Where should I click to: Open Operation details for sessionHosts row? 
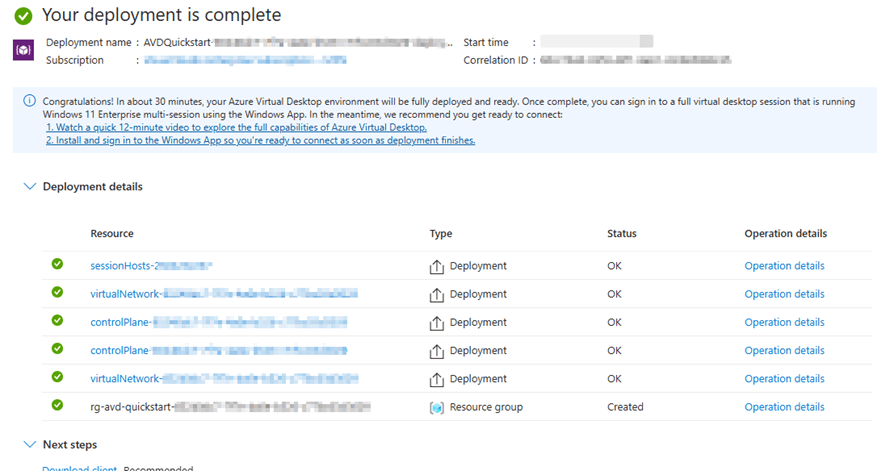coord(784,266)
